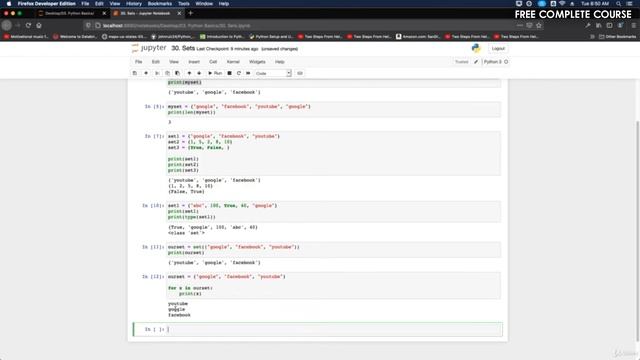The height and width of the screenshot is (360, 640).
Task: Click into the empty code cell at bottom
Action: pos(333,329)
